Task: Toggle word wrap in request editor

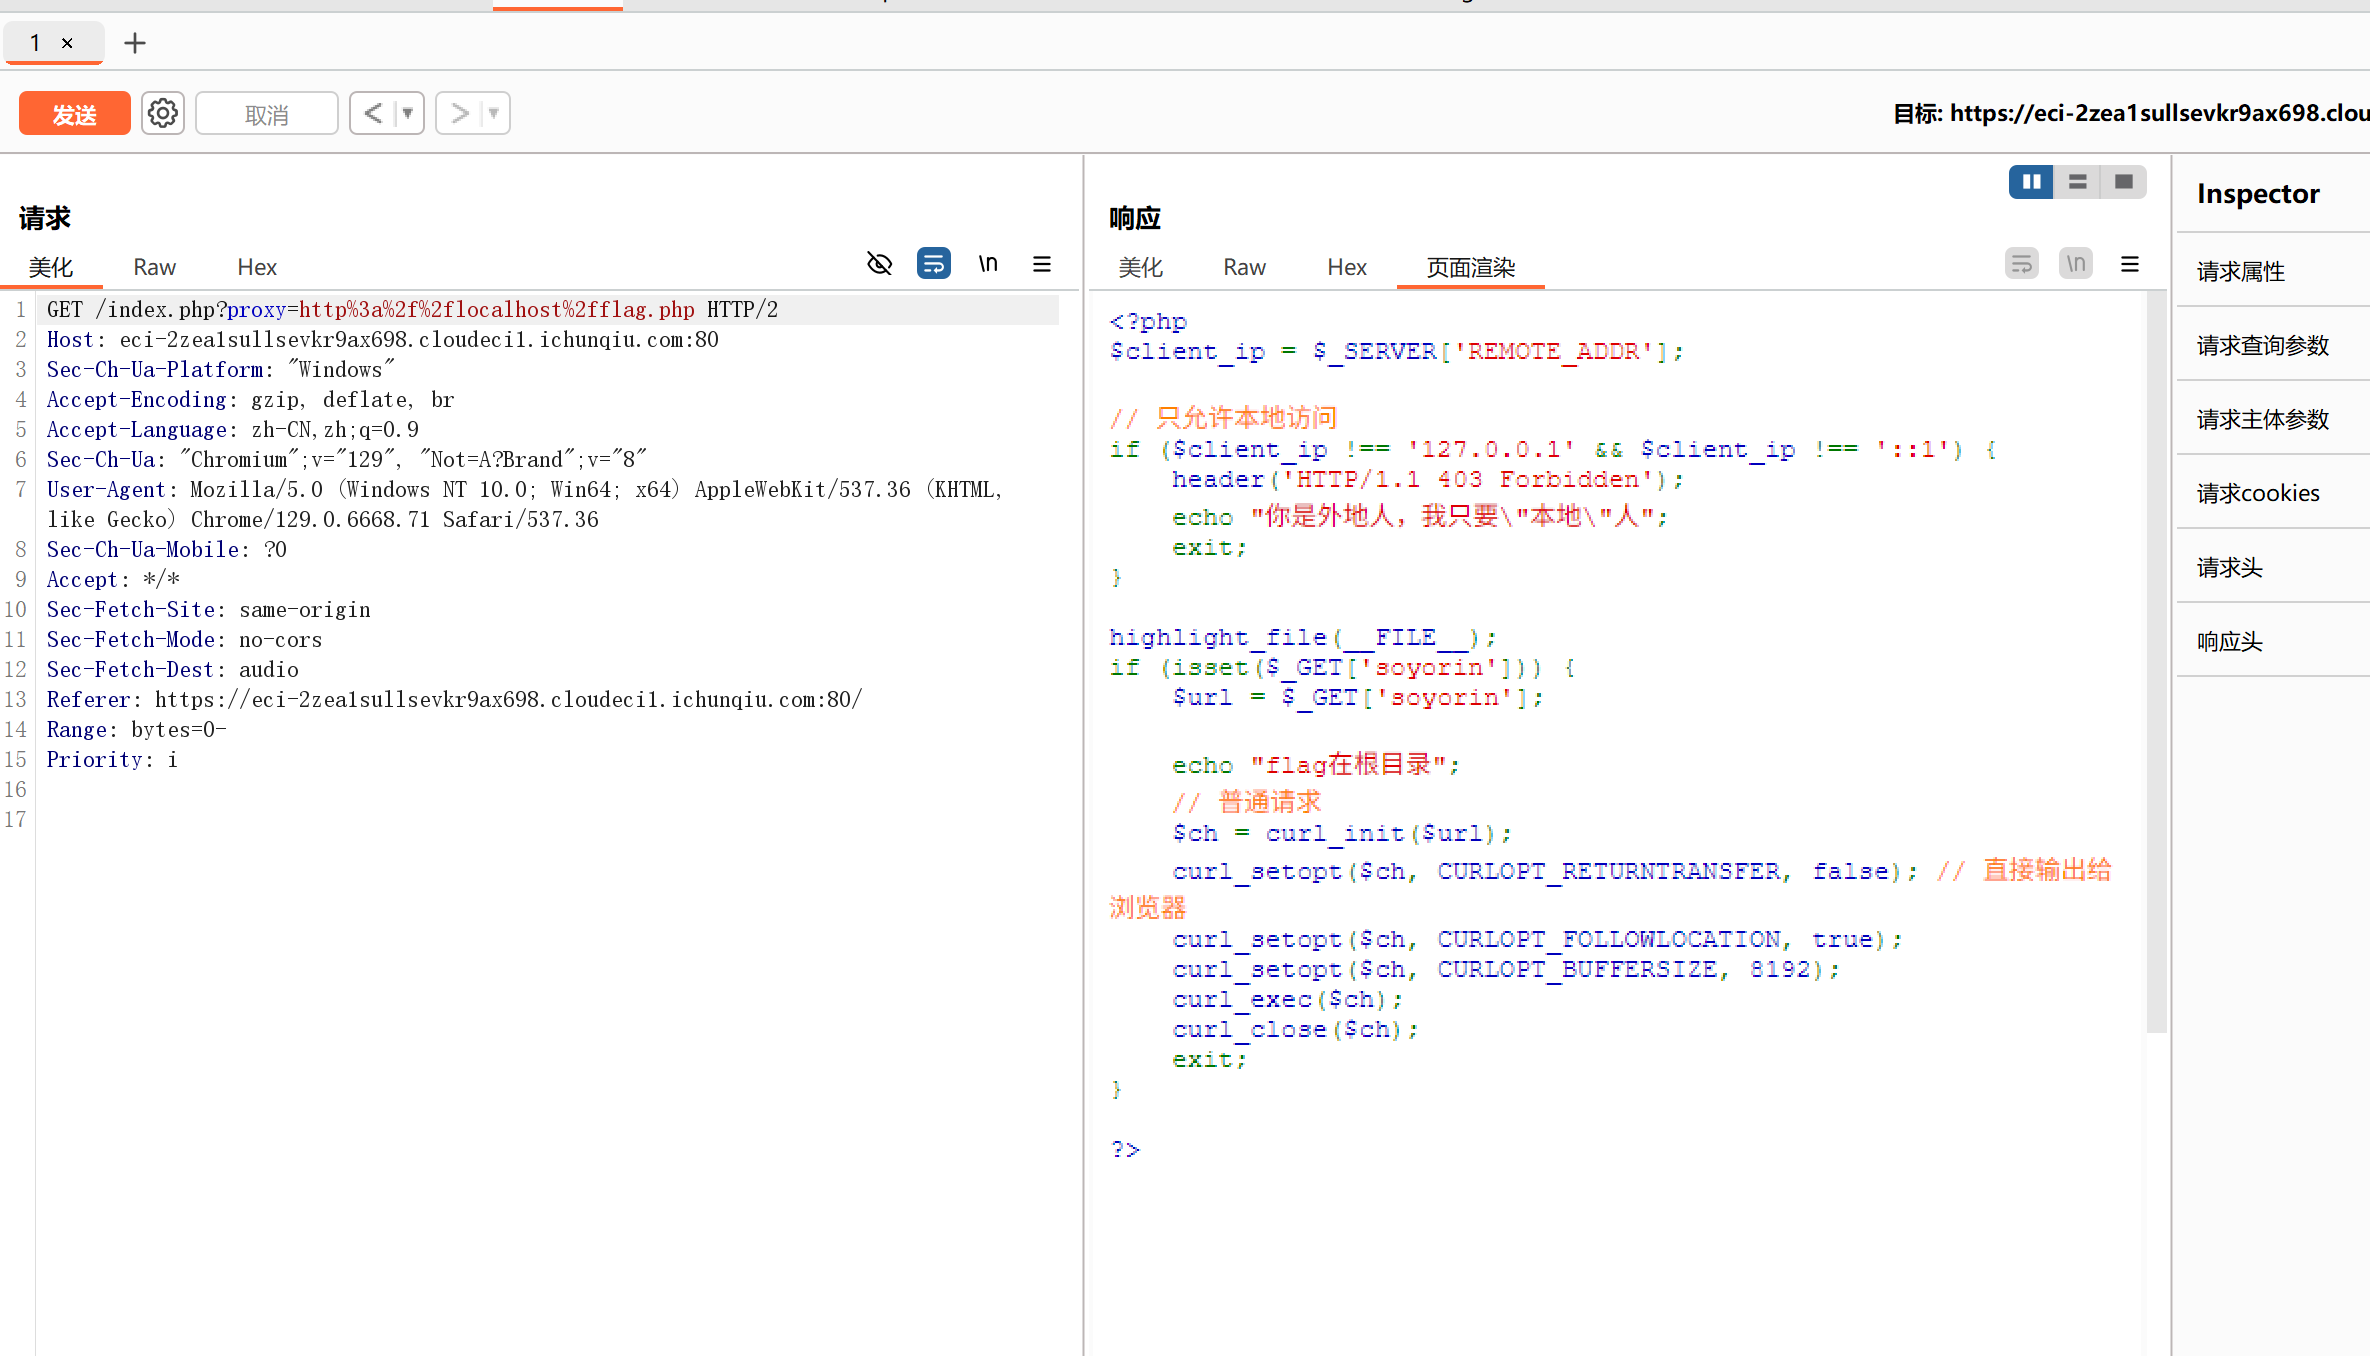Action: (x=933, y=264)
